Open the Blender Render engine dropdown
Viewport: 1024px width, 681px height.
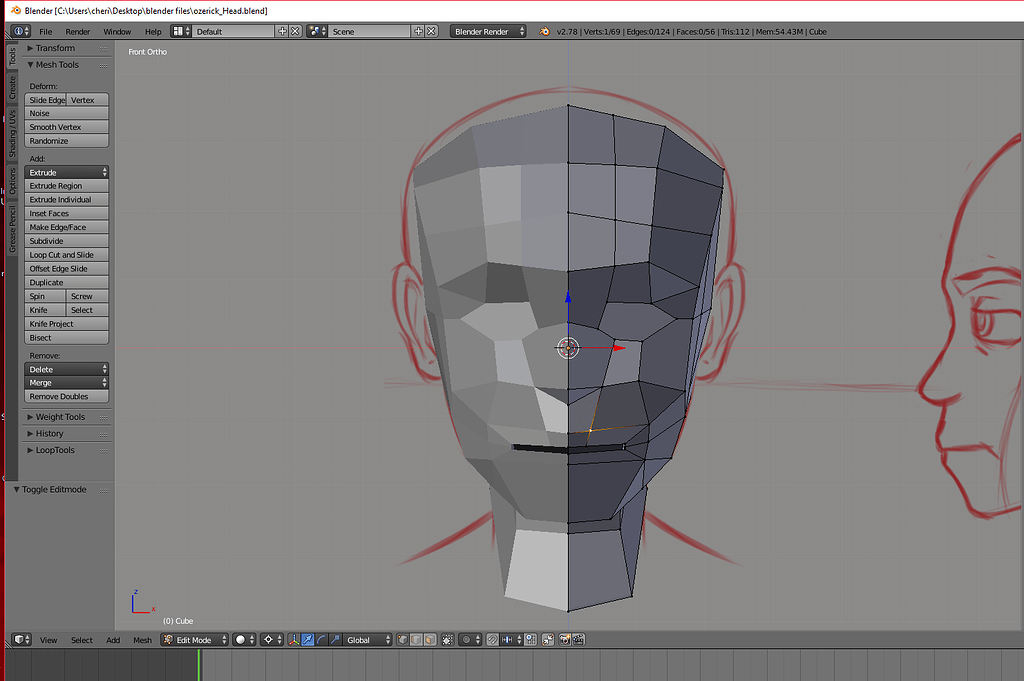(x=488, y=31)
